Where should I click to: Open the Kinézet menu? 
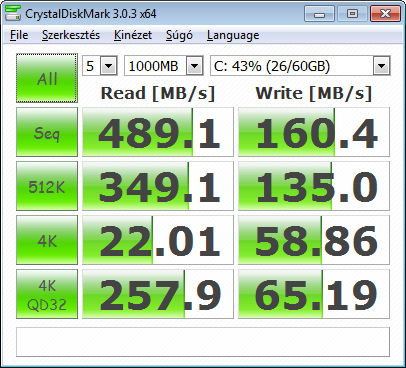(x=133, y=35)
